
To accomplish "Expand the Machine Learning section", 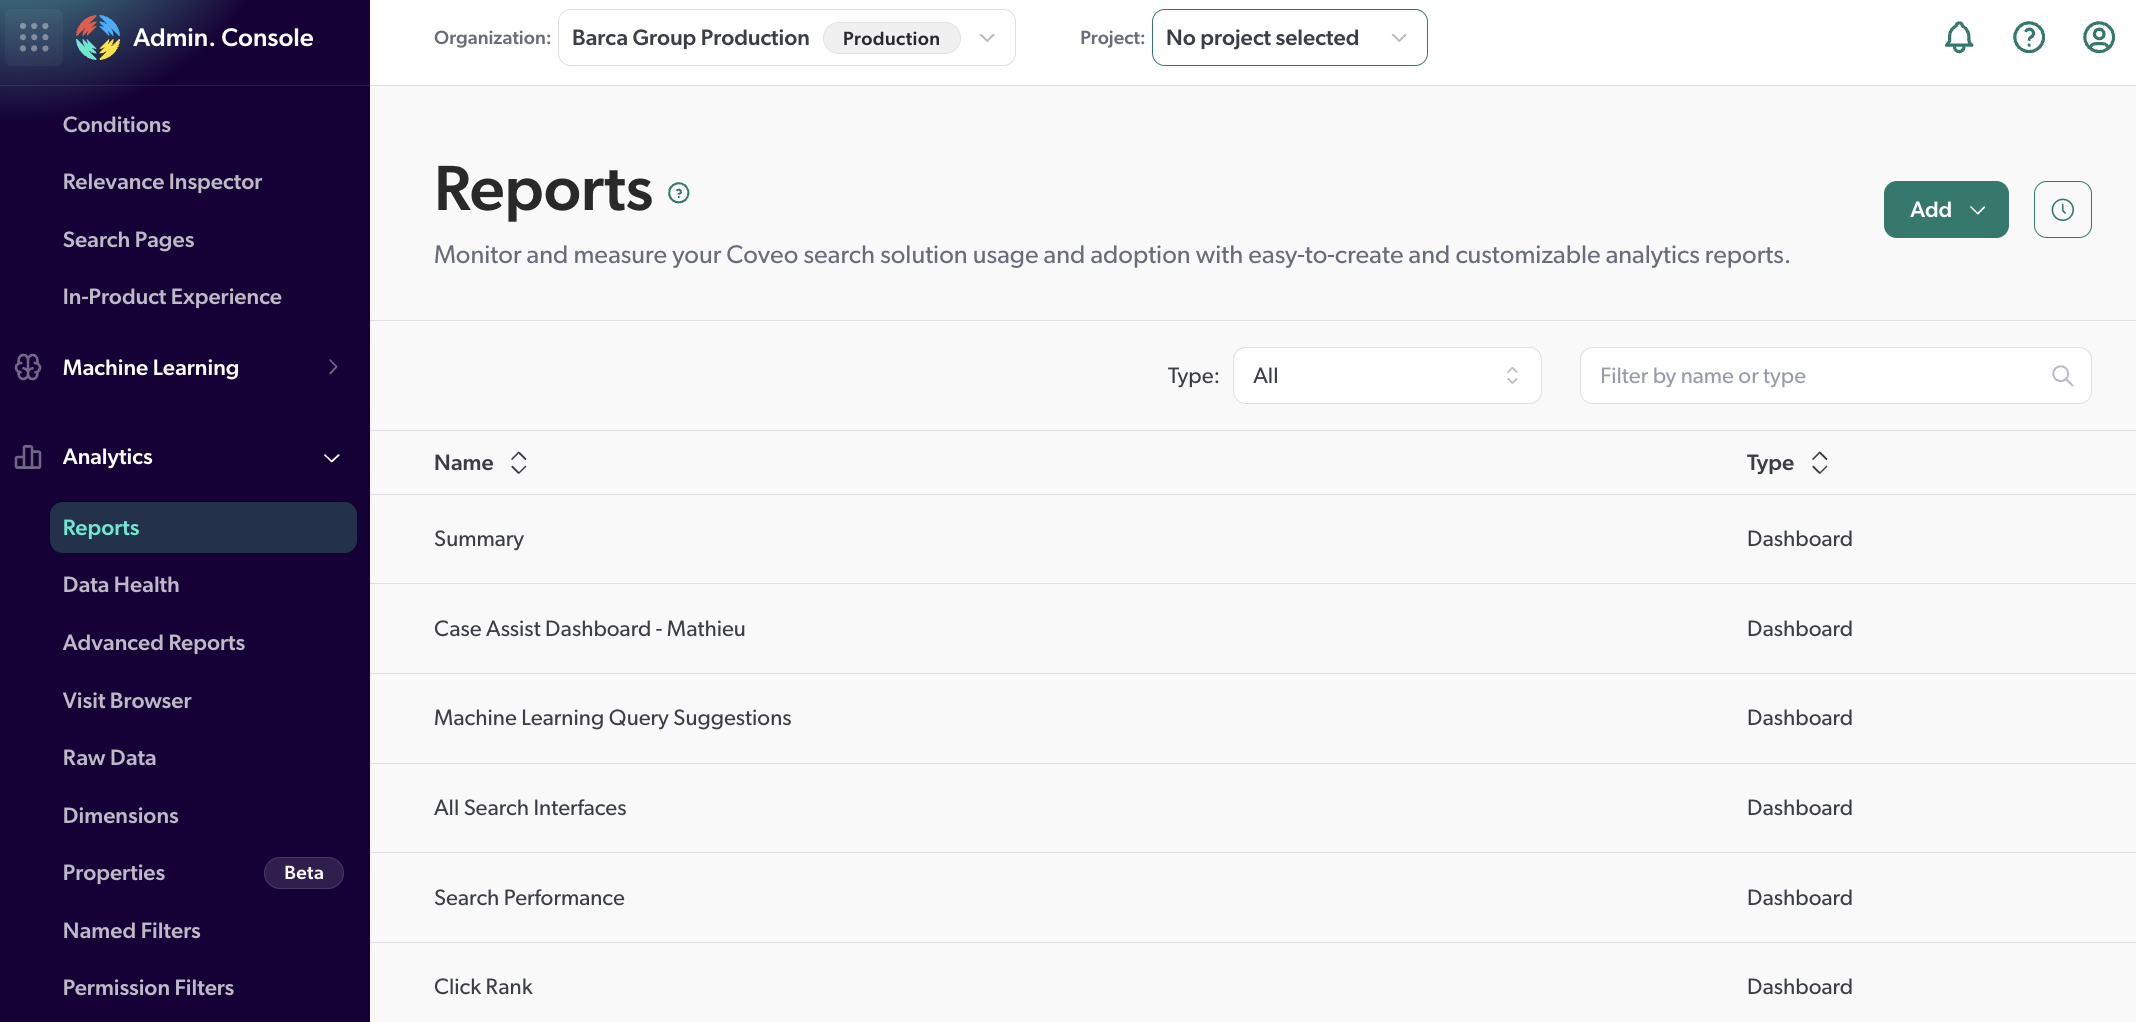I will [333, 368].
